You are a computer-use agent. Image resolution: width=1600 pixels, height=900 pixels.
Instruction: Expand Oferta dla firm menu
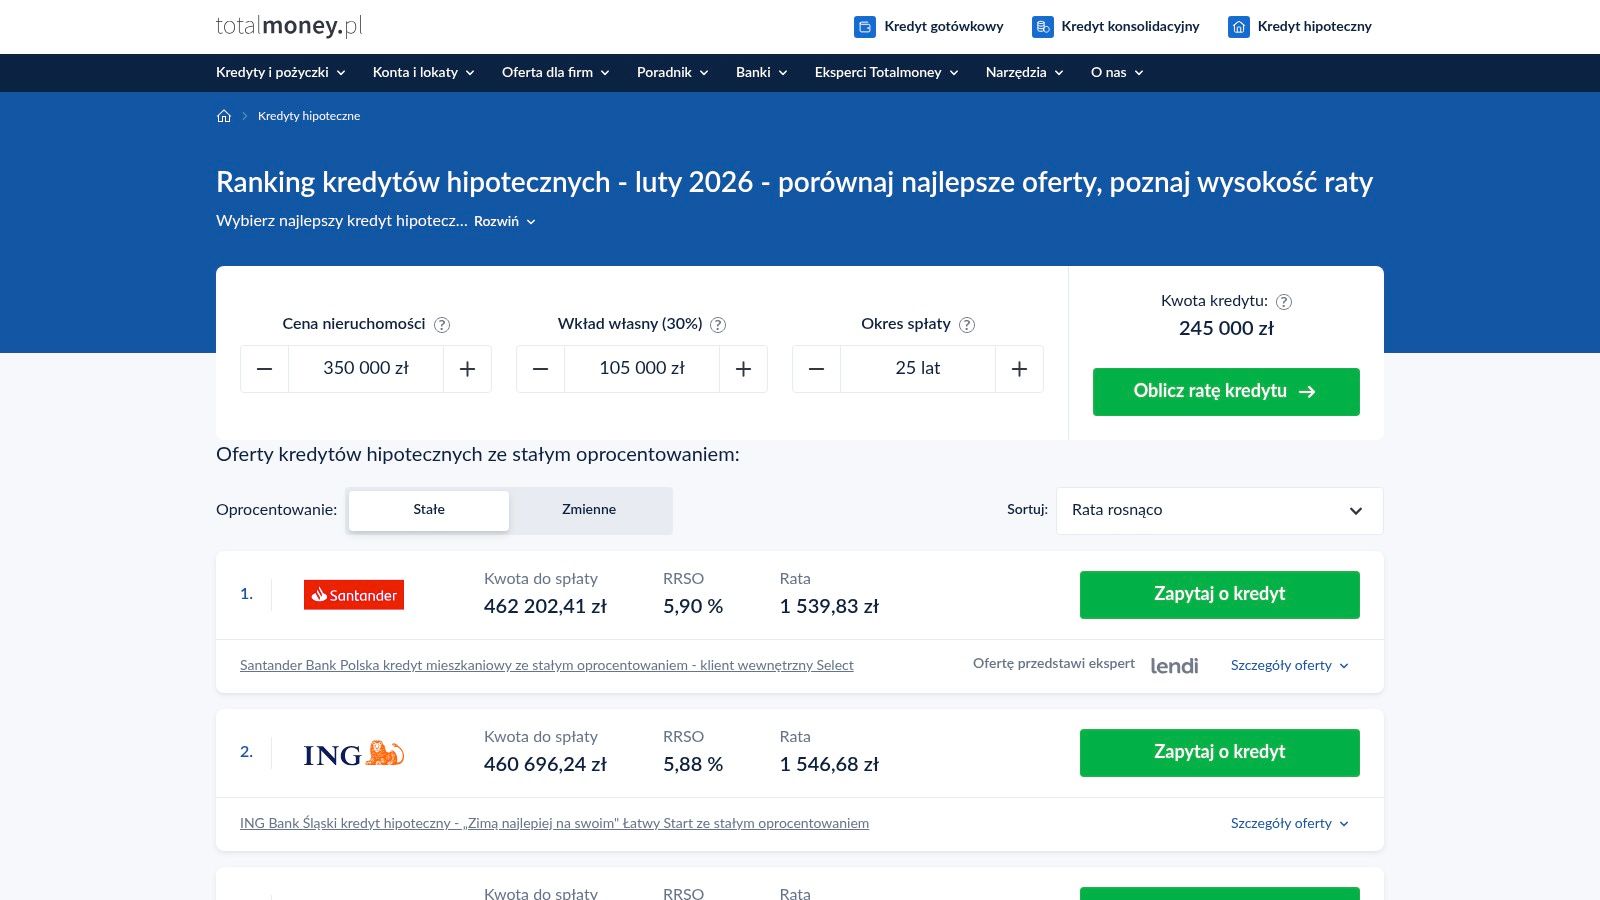556,72
